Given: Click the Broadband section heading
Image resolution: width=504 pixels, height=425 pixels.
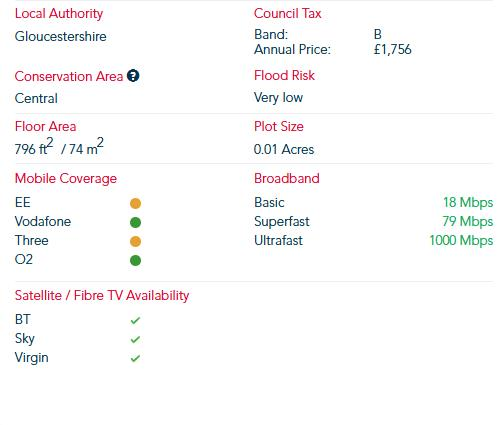Looking at the screenshot, I should click(287, 178).
